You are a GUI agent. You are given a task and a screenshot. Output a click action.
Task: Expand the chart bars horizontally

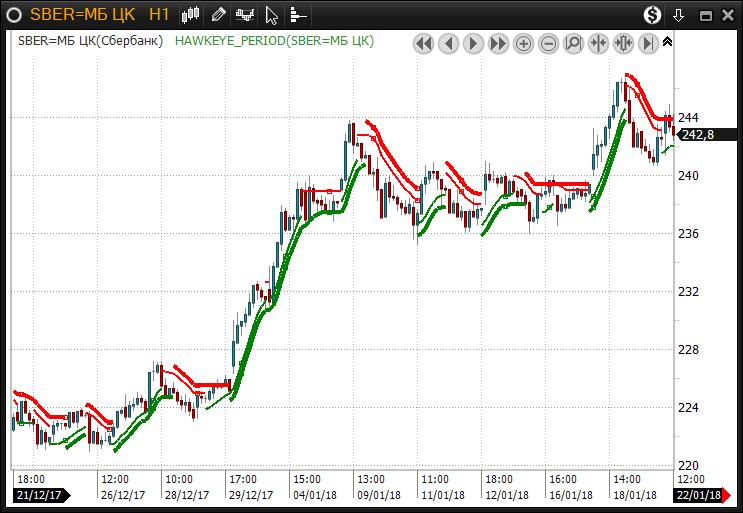click(x=623, y=43)
